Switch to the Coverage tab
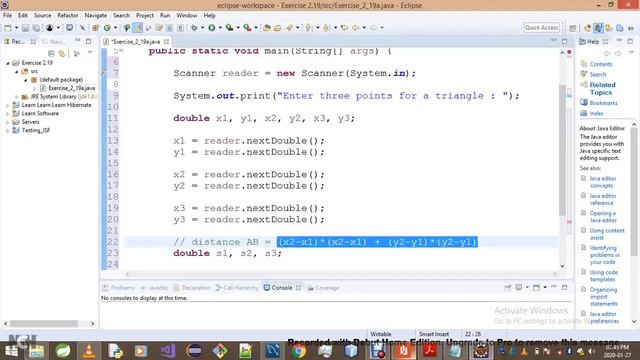This screenshot has height=360, width=640. pyautogui.click(x=324, y=288)
